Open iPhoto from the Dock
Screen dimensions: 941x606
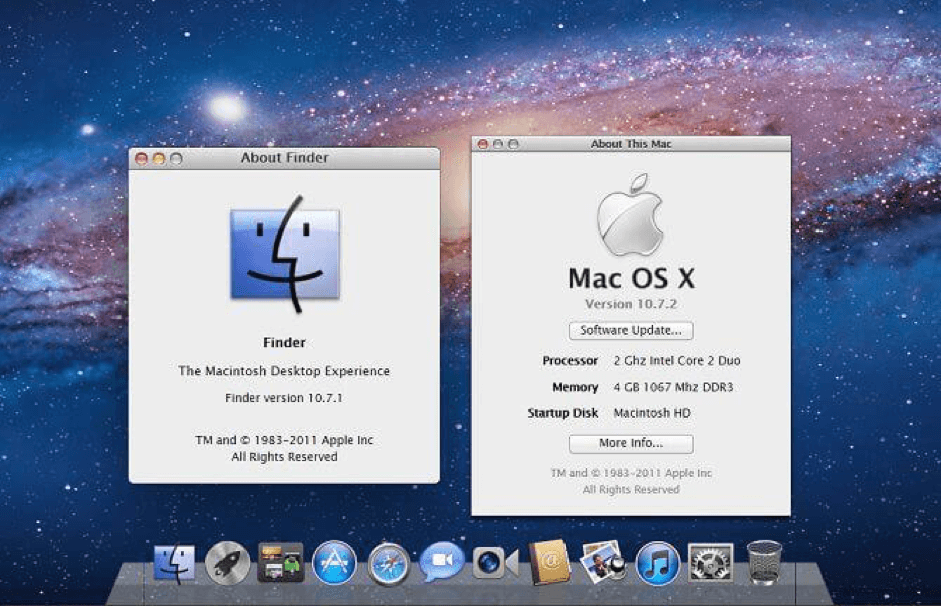point(603,563)
